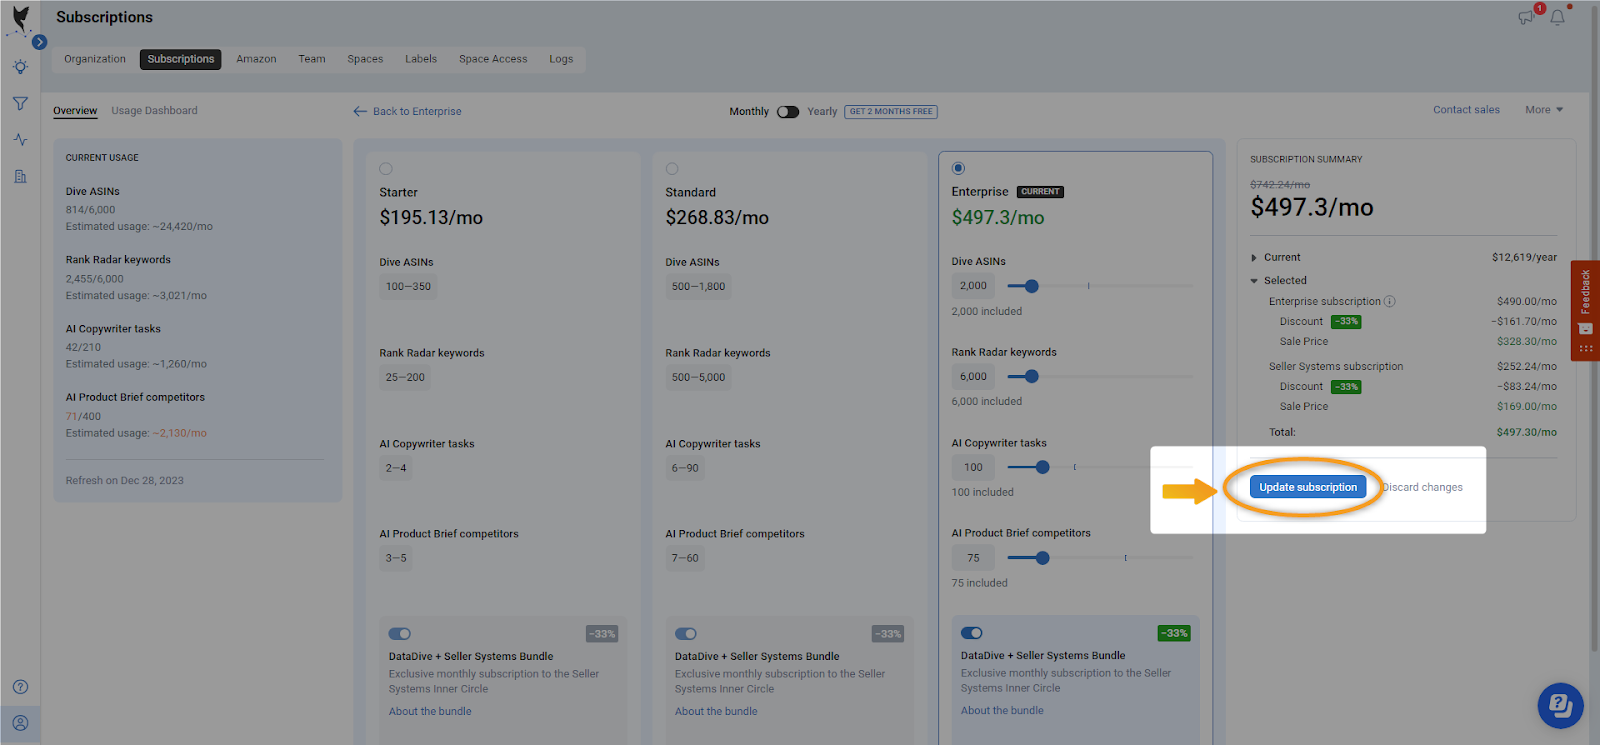This screenshot has height=745, width=1600.
Task: Click the Update subscription button
Action: (x=1308, y=487)
